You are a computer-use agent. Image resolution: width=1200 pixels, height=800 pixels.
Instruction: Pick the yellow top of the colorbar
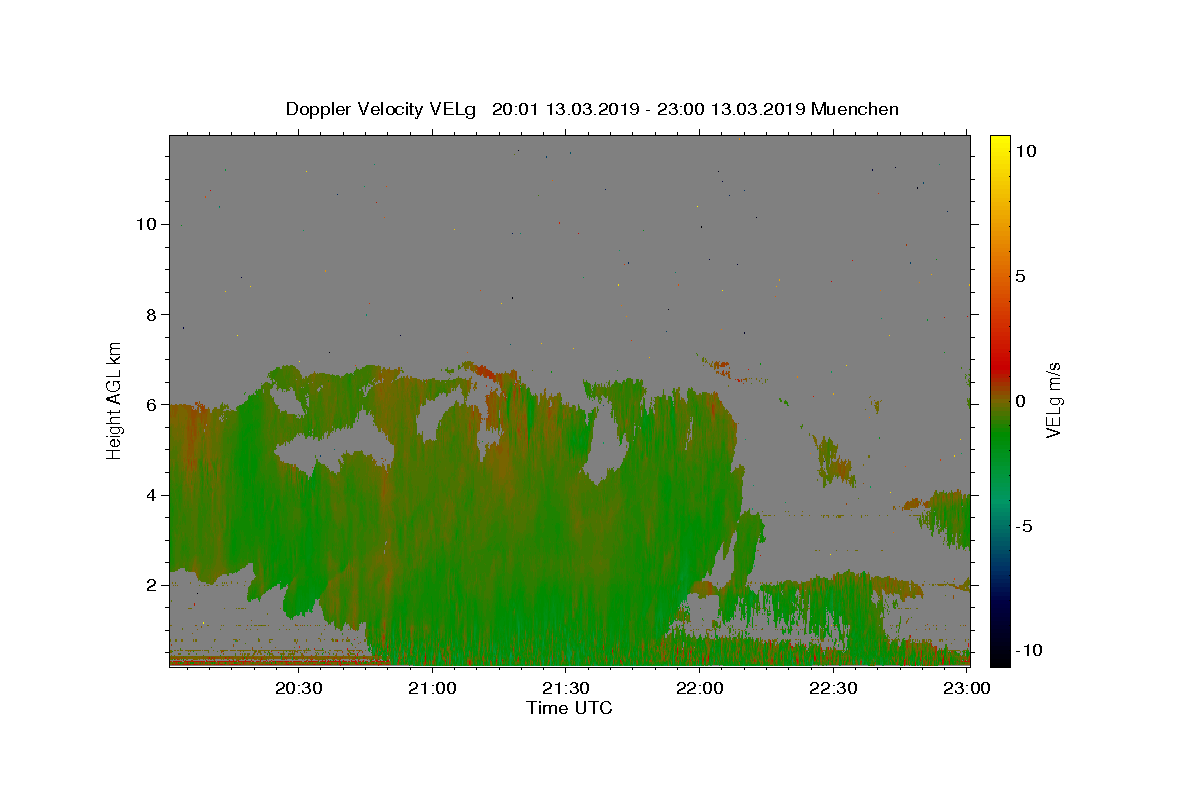[999, 145]
